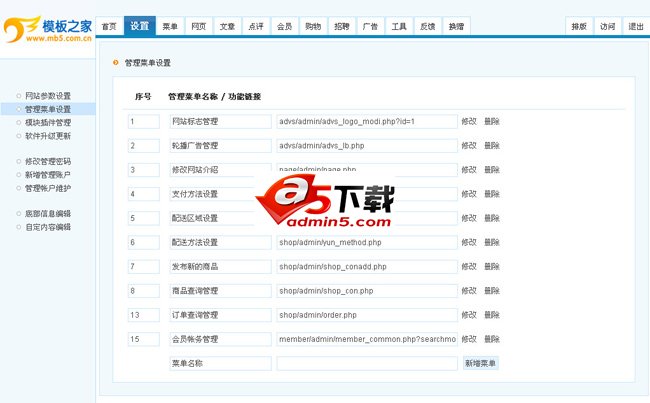Click the shop/admin/shop_con.php link field
This screenshot has height=403, width=650.
pos(367,291)
